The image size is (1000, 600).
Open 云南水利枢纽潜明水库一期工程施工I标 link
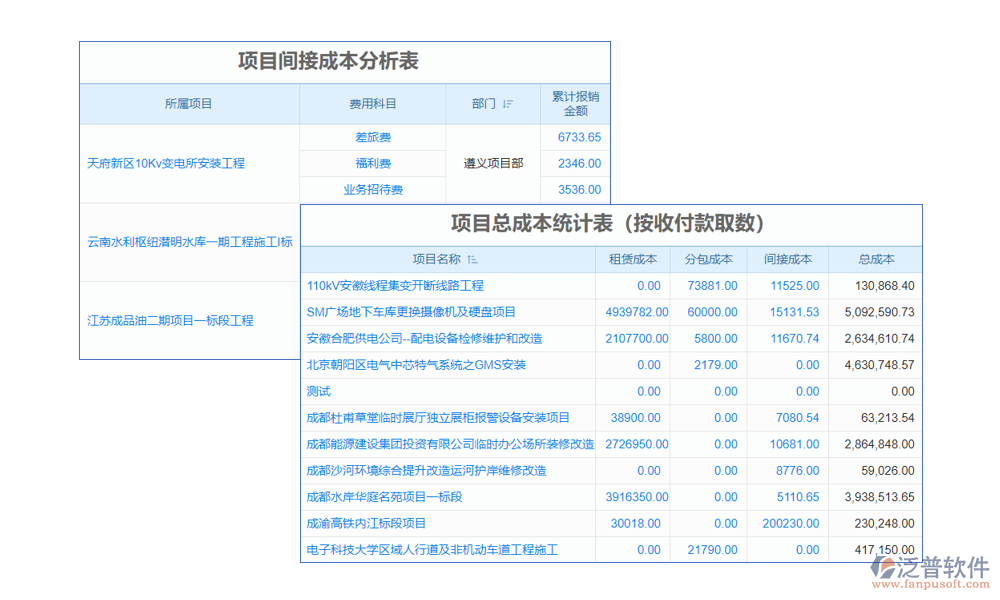(x=190, y=242)
